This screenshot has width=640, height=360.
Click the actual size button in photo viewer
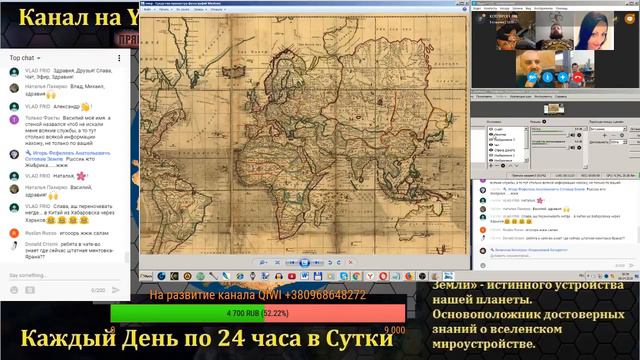pos(277,262)
